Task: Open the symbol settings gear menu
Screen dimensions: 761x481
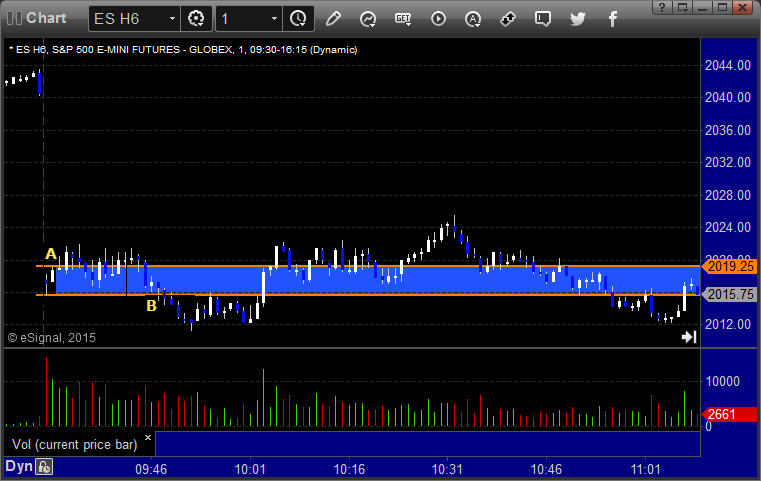Action: click(196, 19)
